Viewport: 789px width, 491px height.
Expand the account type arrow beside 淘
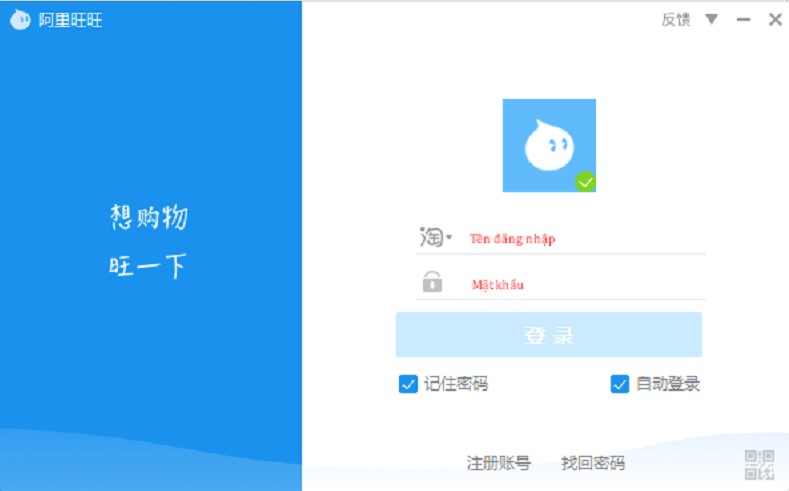(x=450, y=238)
